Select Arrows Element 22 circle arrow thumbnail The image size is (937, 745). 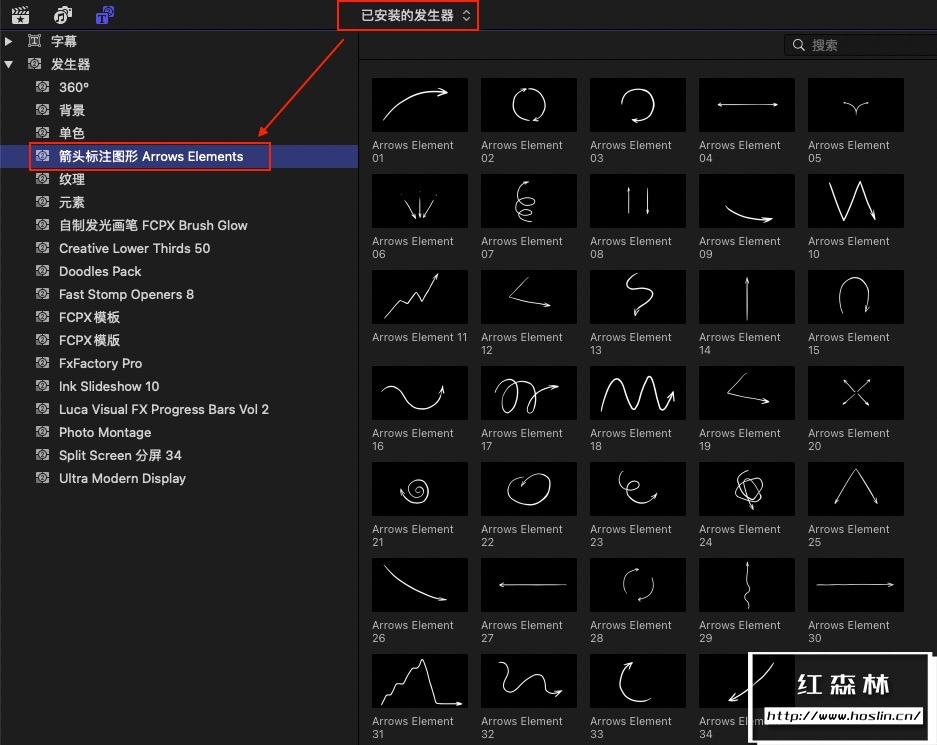(529, 489)
